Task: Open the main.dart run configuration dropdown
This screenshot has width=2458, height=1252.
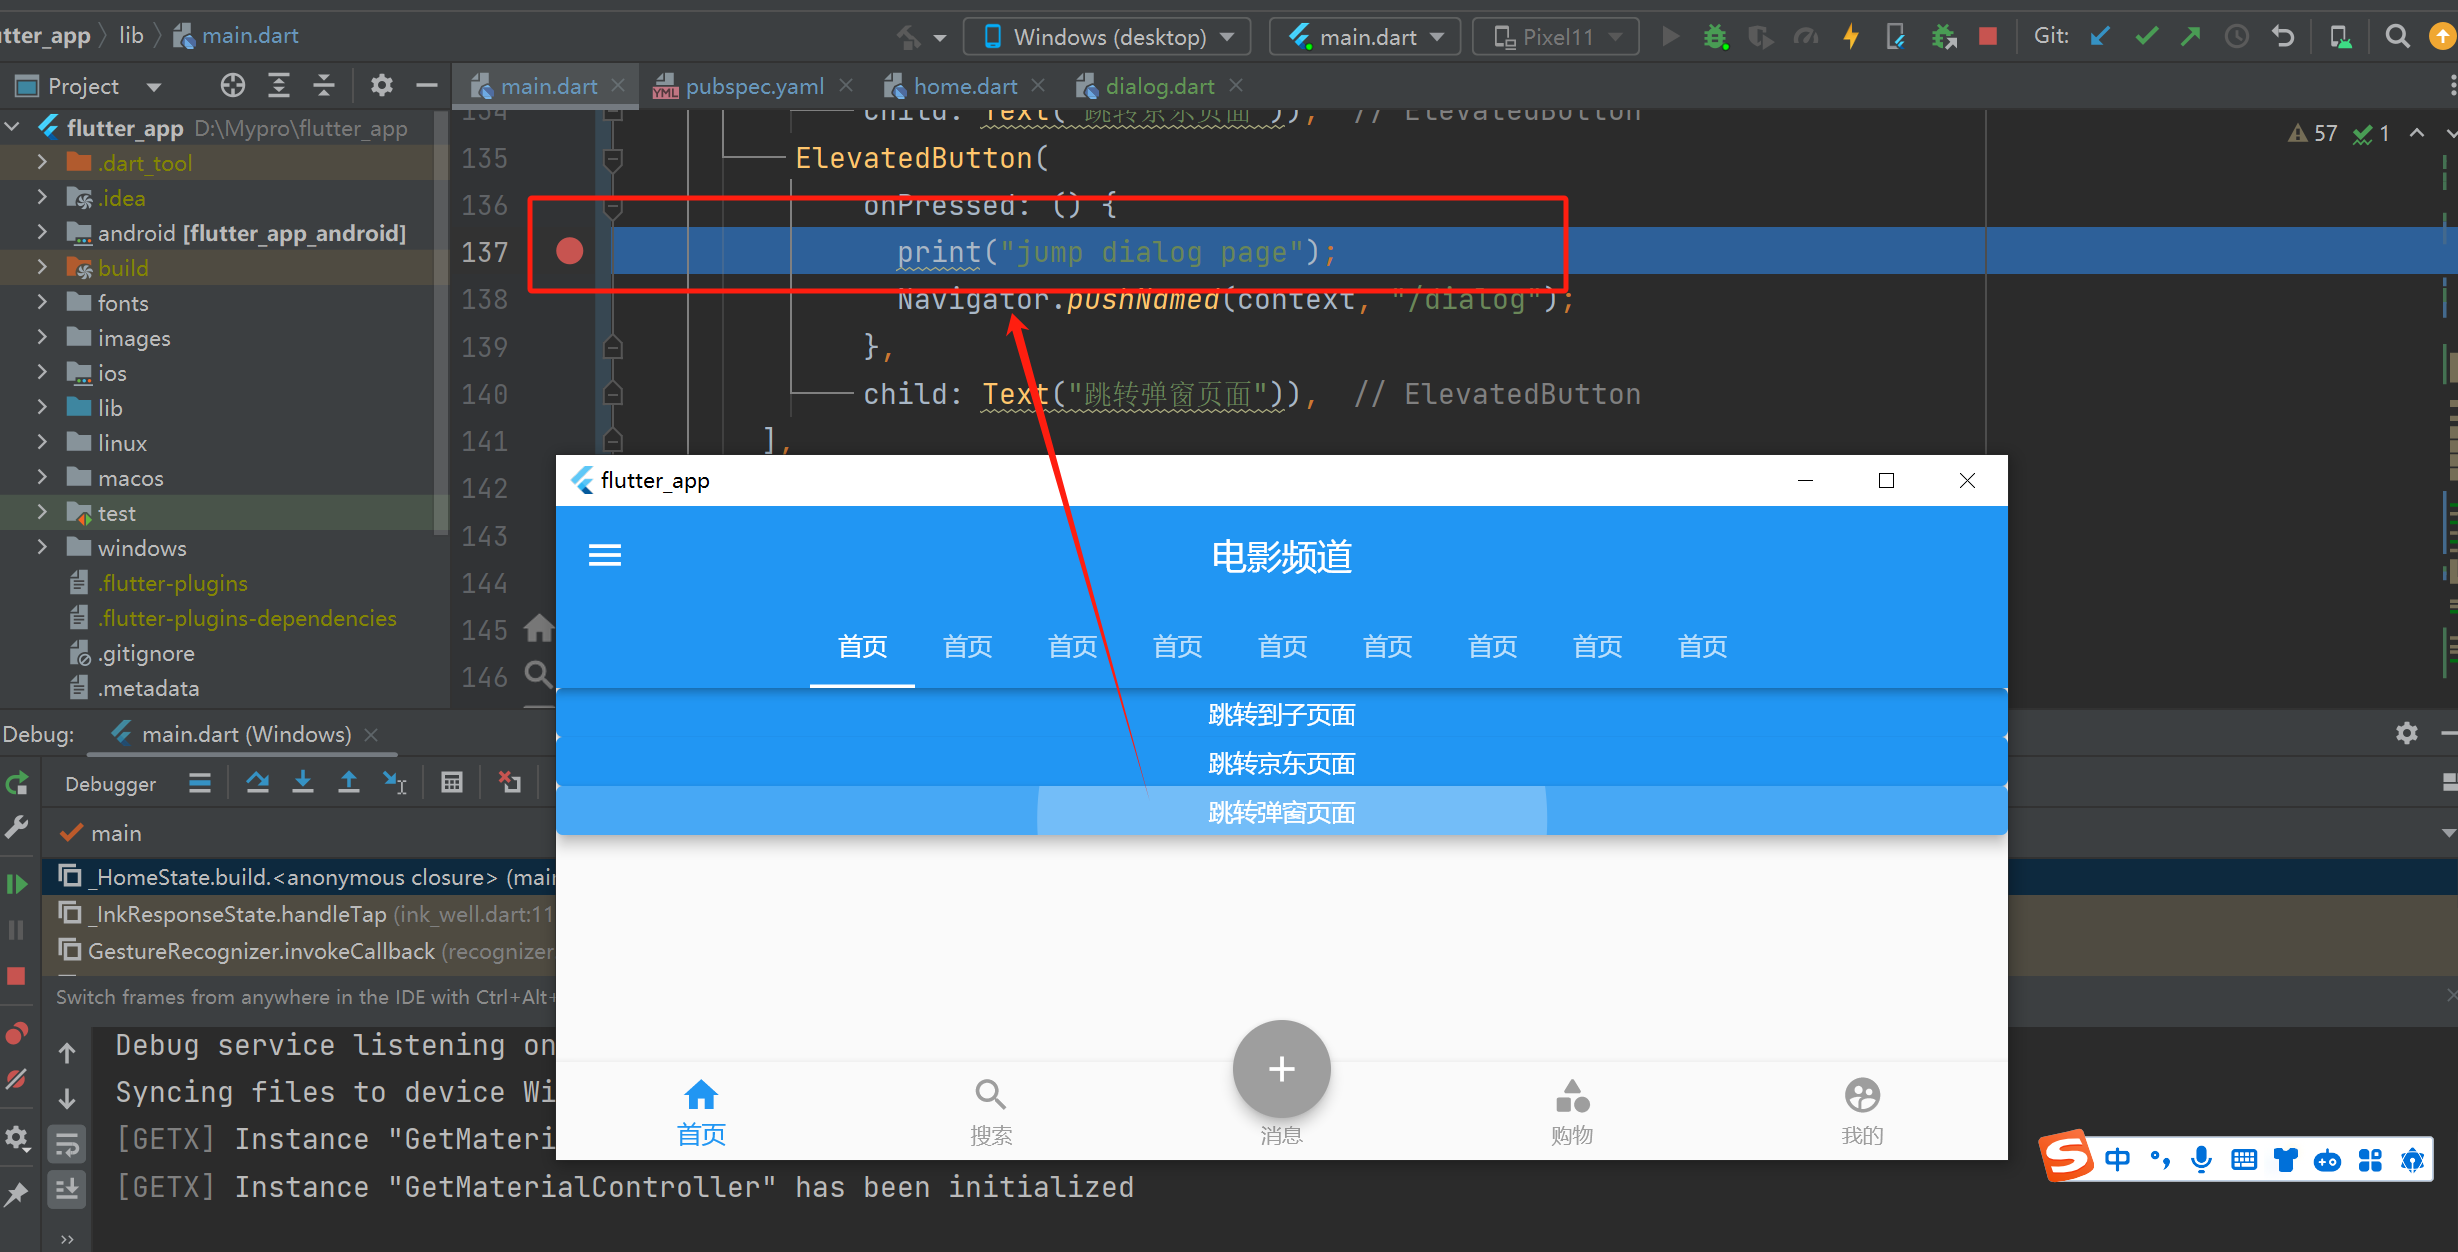Action: point(1365,37)
